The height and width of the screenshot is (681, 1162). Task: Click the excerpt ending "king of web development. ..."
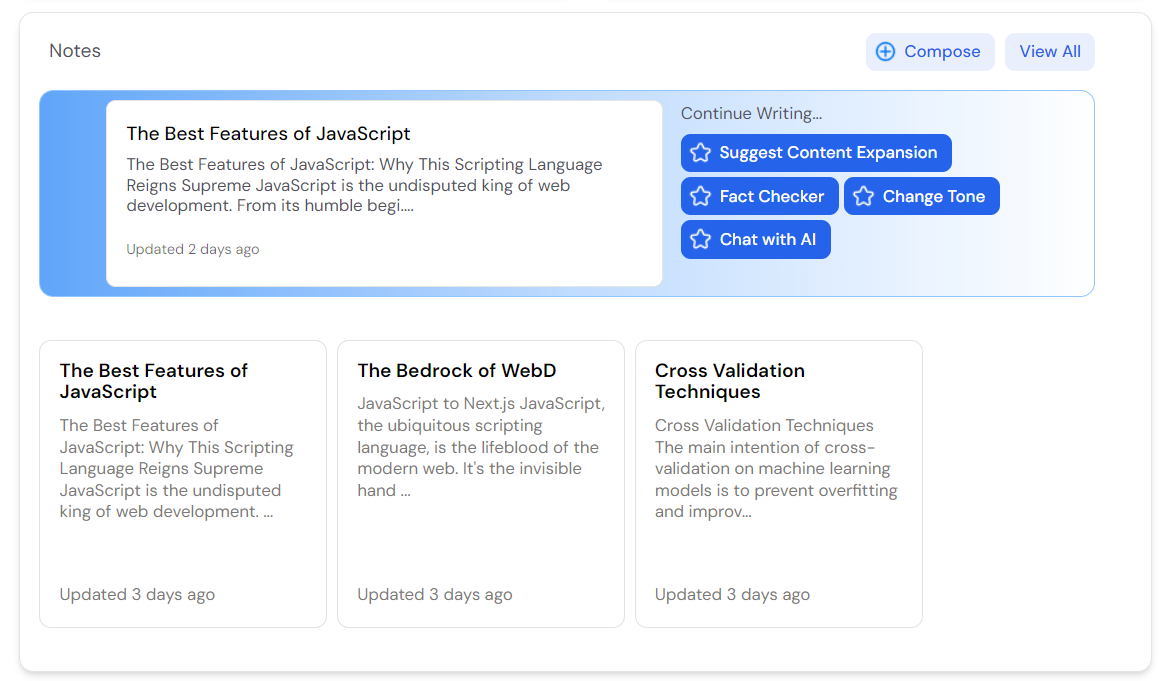coord(176,468)
